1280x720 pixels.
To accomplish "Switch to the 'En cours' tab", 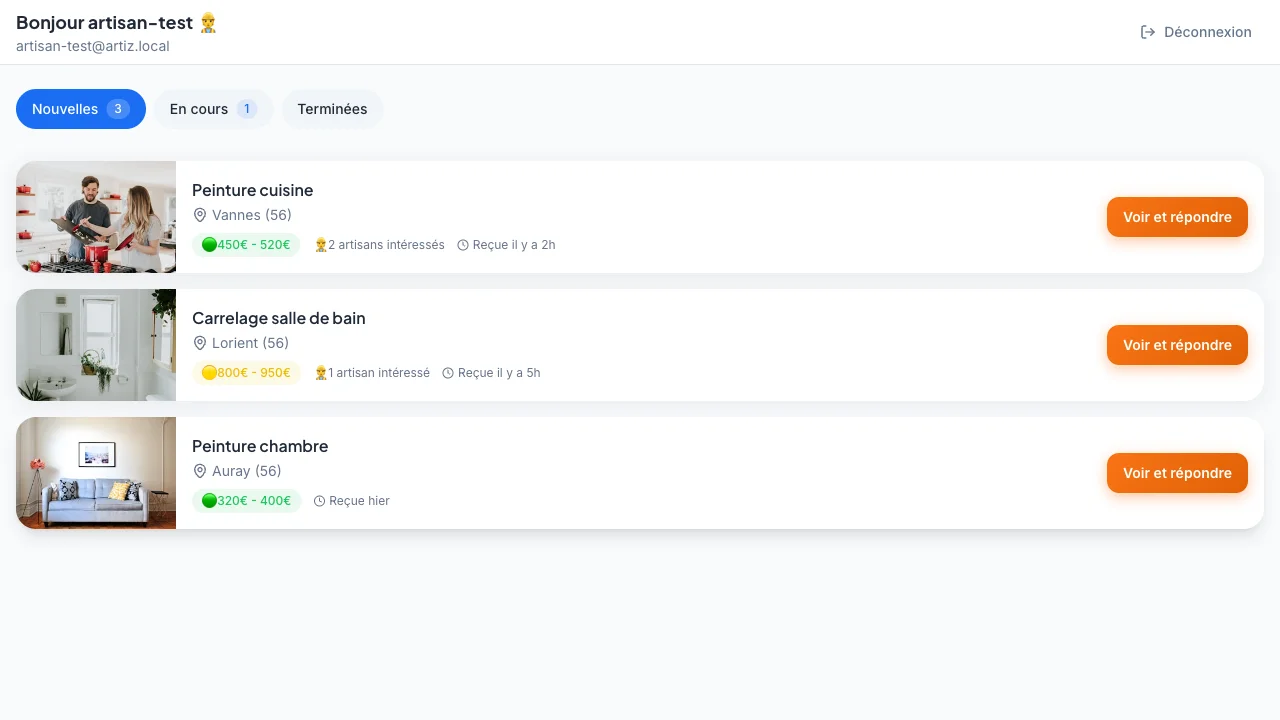I will click(213, 109).
